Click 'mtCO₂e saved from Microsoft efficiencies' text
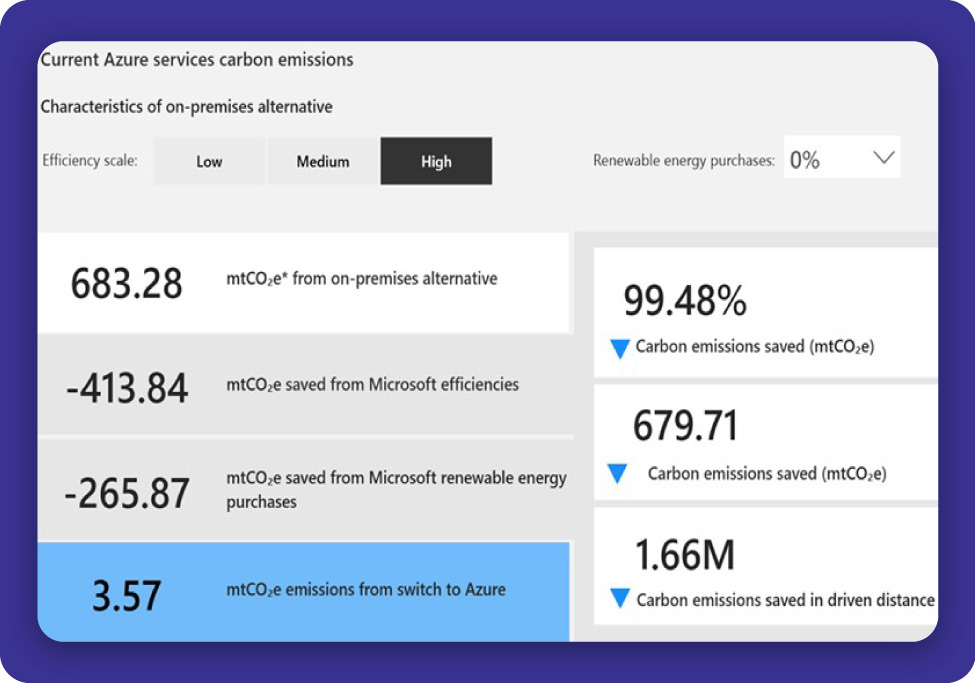 (372, 384)
